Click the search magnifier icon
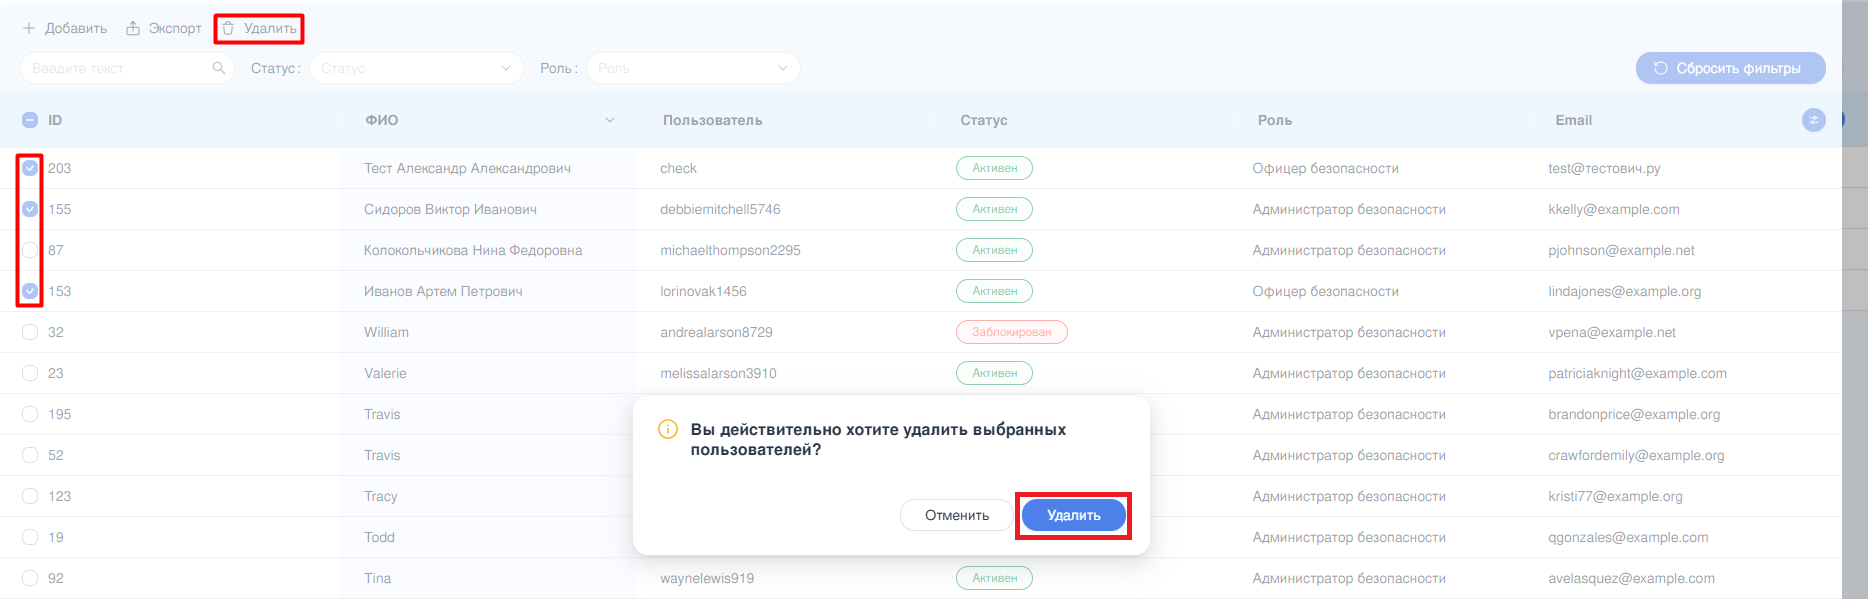The height and width of the screenshot is (599, 1868). point(219,68)
